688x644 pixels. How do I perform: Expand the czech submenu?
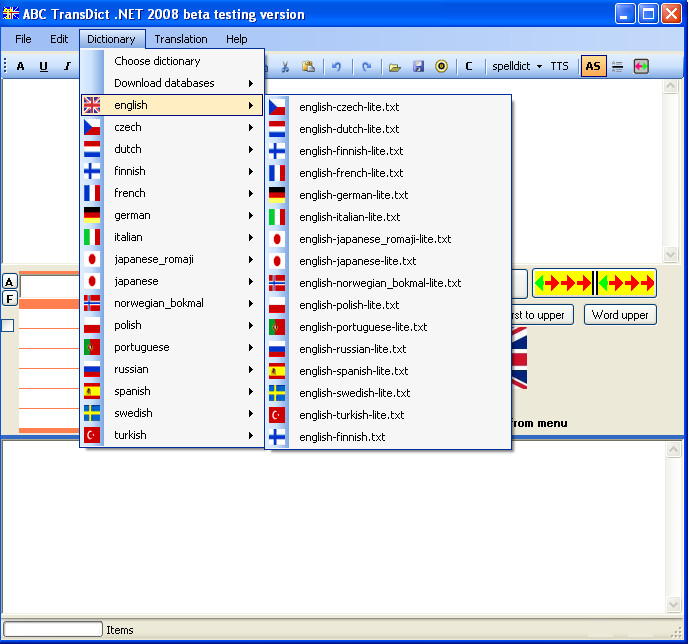tap(172, 127)
